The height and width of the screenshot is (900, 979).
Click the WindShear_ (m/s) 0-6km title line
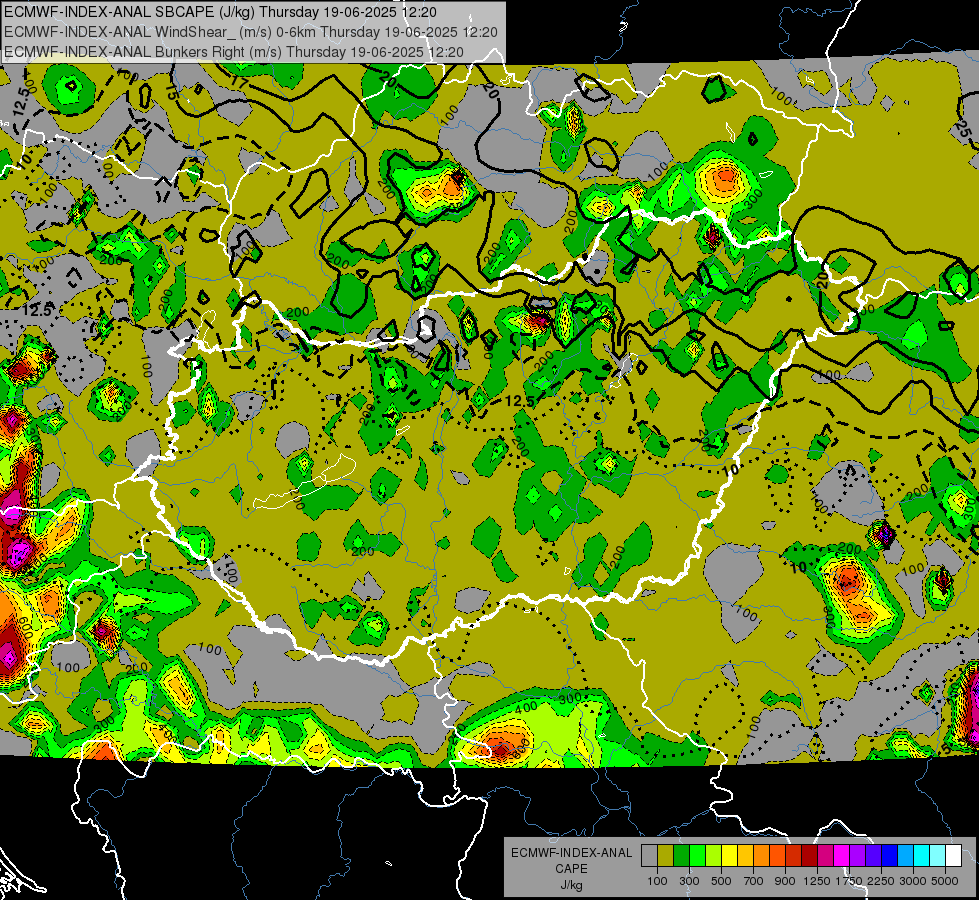(250, 32)
